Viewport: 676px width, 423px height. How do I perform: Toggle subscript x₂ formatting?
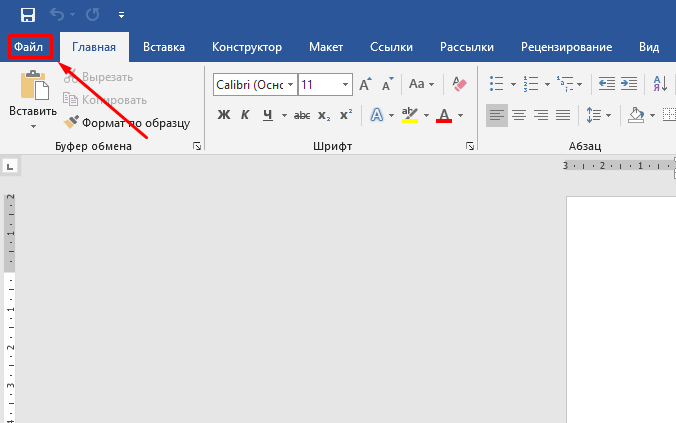pyautogui.click(x=324, y=116)
